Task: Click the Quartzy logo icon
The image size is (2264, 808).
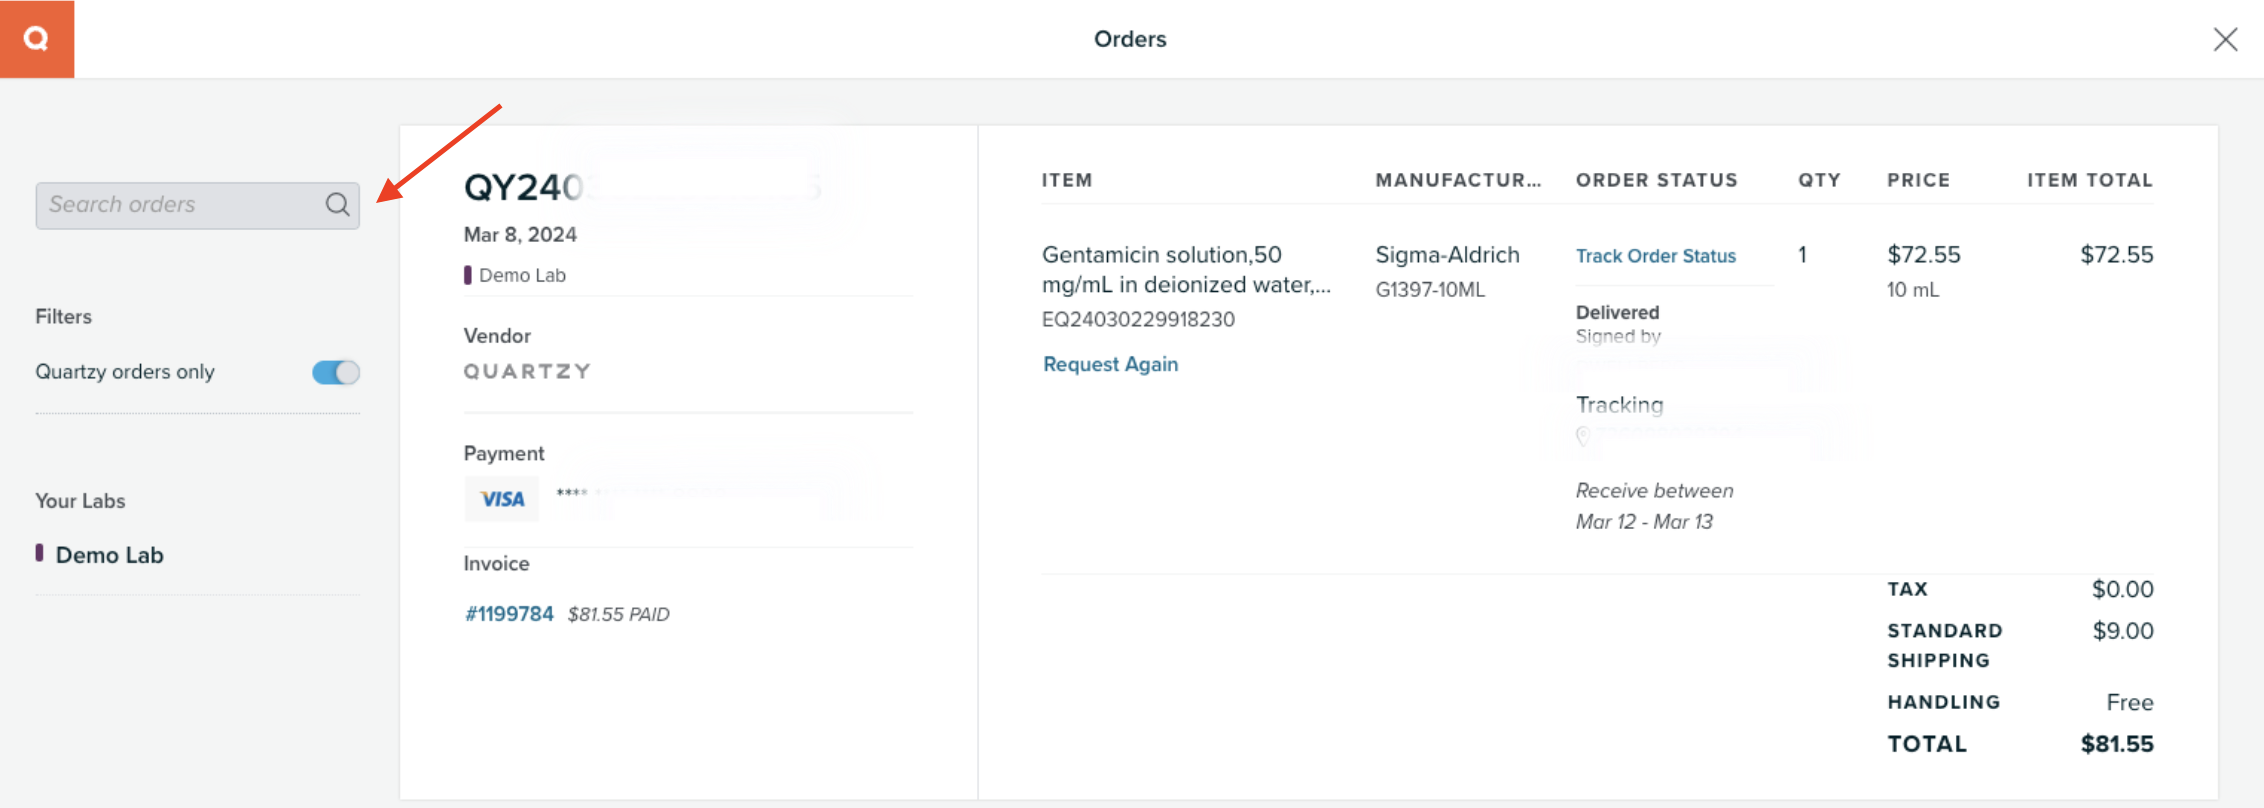Action: (x=37, y=39)
